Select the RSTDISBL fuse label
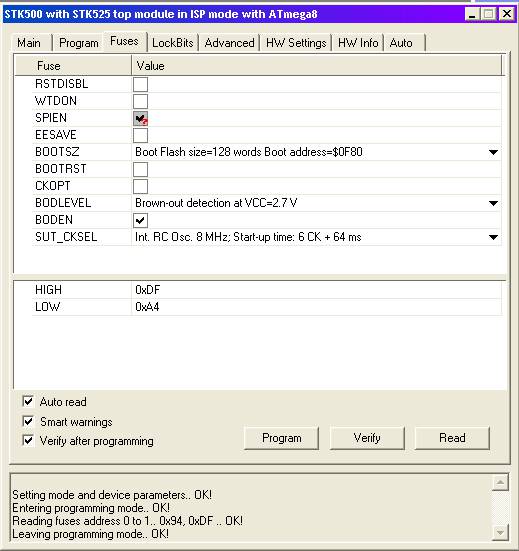 click(61, 84)
